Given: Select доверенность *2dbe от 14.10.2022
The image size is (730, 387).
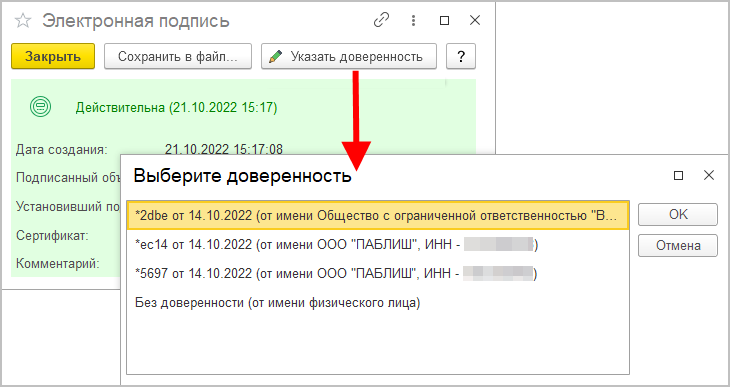Looking at the screenshot, I should point(378,216).
